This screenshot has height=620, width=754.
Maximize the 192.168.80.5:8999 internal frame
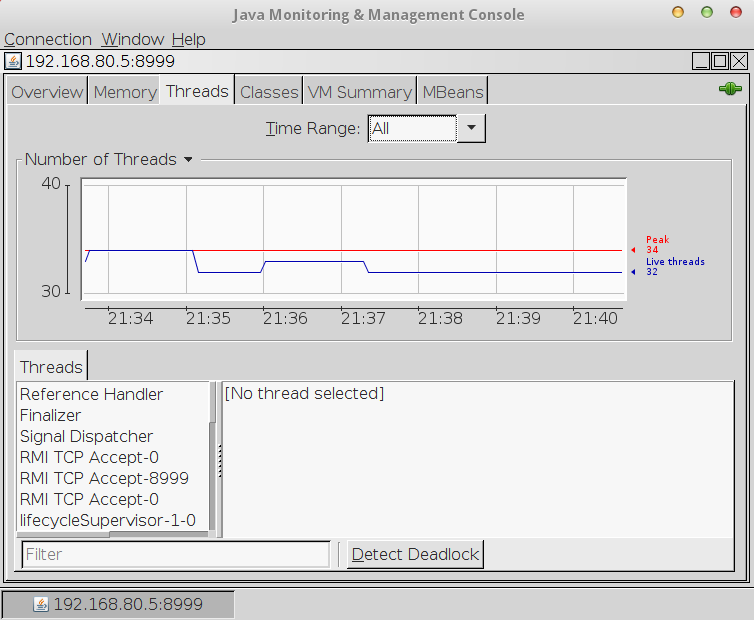[720, 61]
